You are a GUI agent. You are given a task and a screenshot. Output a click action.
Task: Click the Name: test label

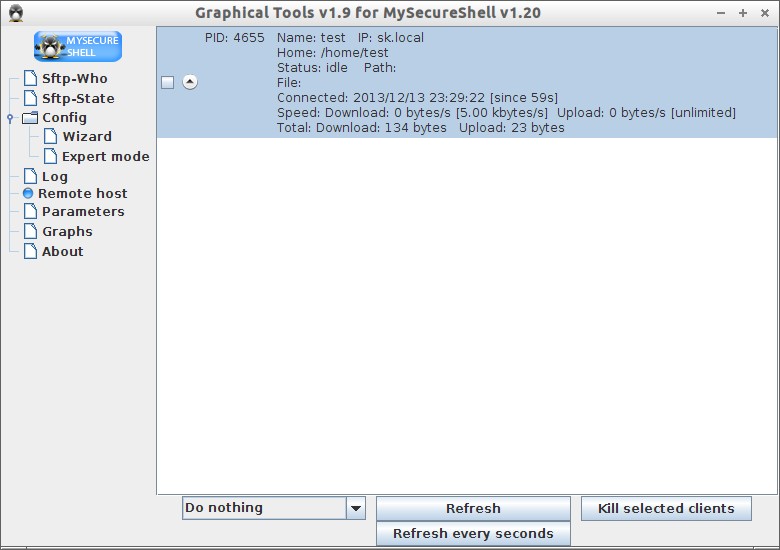tap(311, 38)
